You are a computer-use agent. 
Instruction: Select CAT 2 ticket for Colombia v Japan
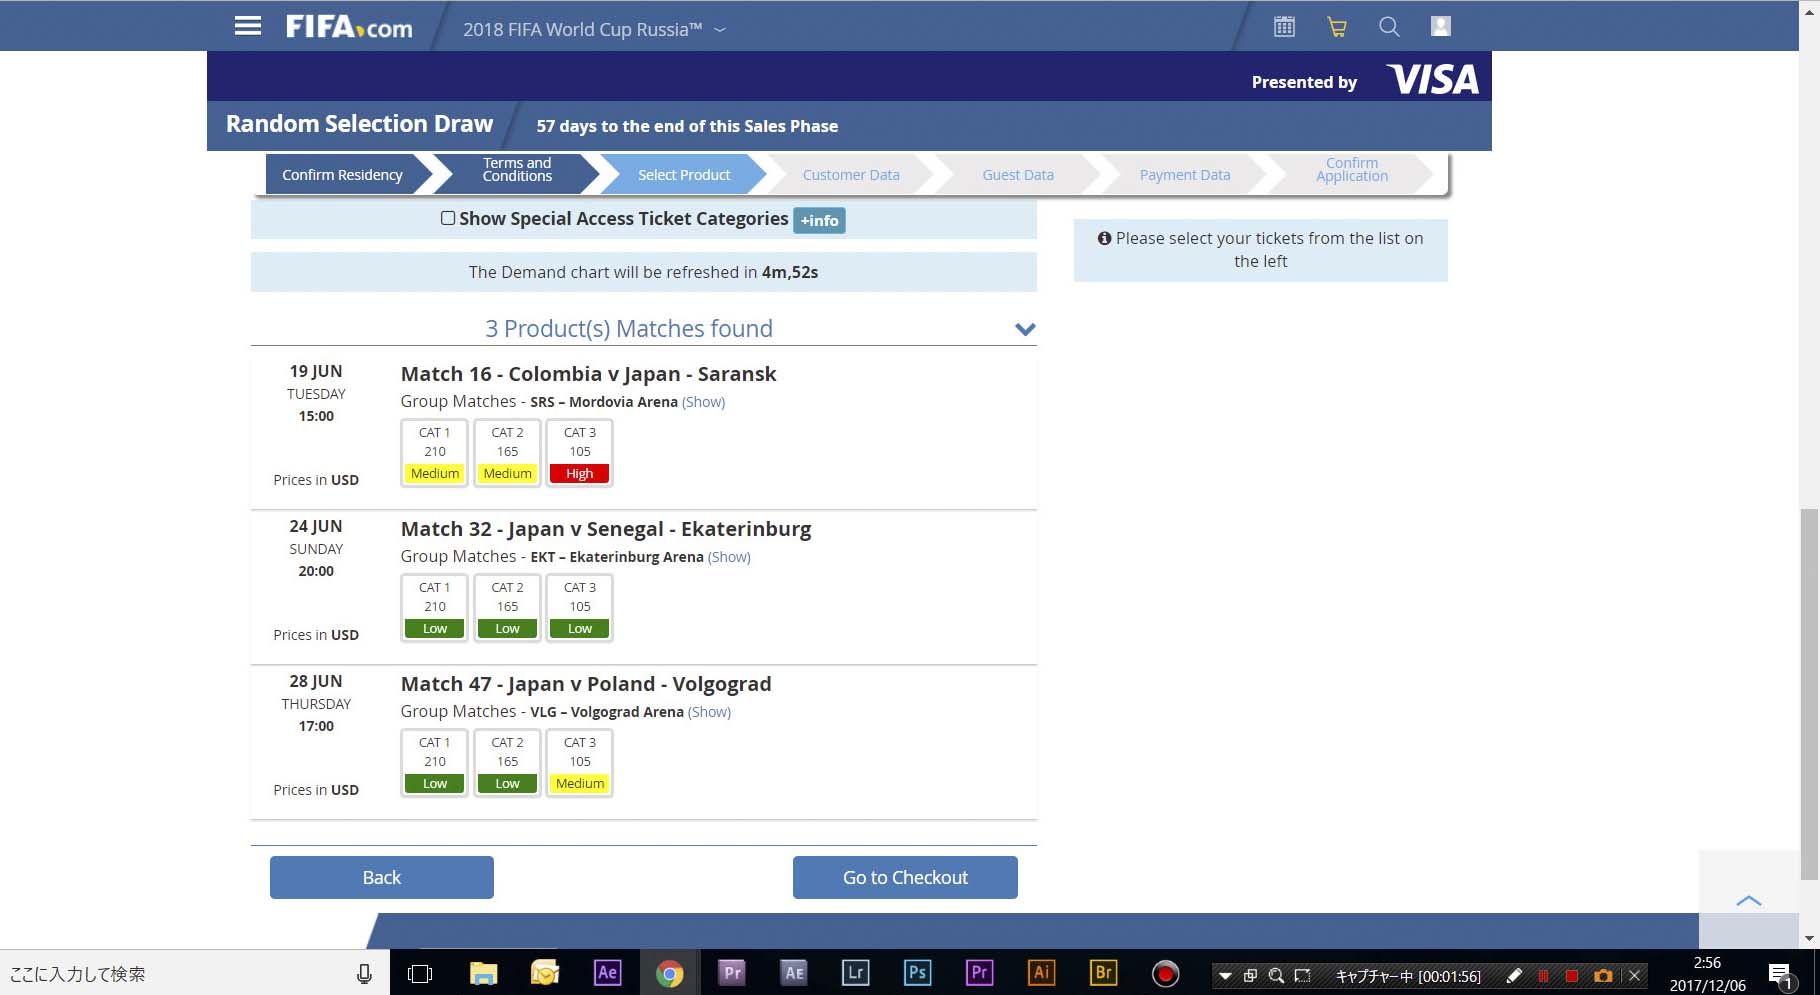(x=508, y=453)
